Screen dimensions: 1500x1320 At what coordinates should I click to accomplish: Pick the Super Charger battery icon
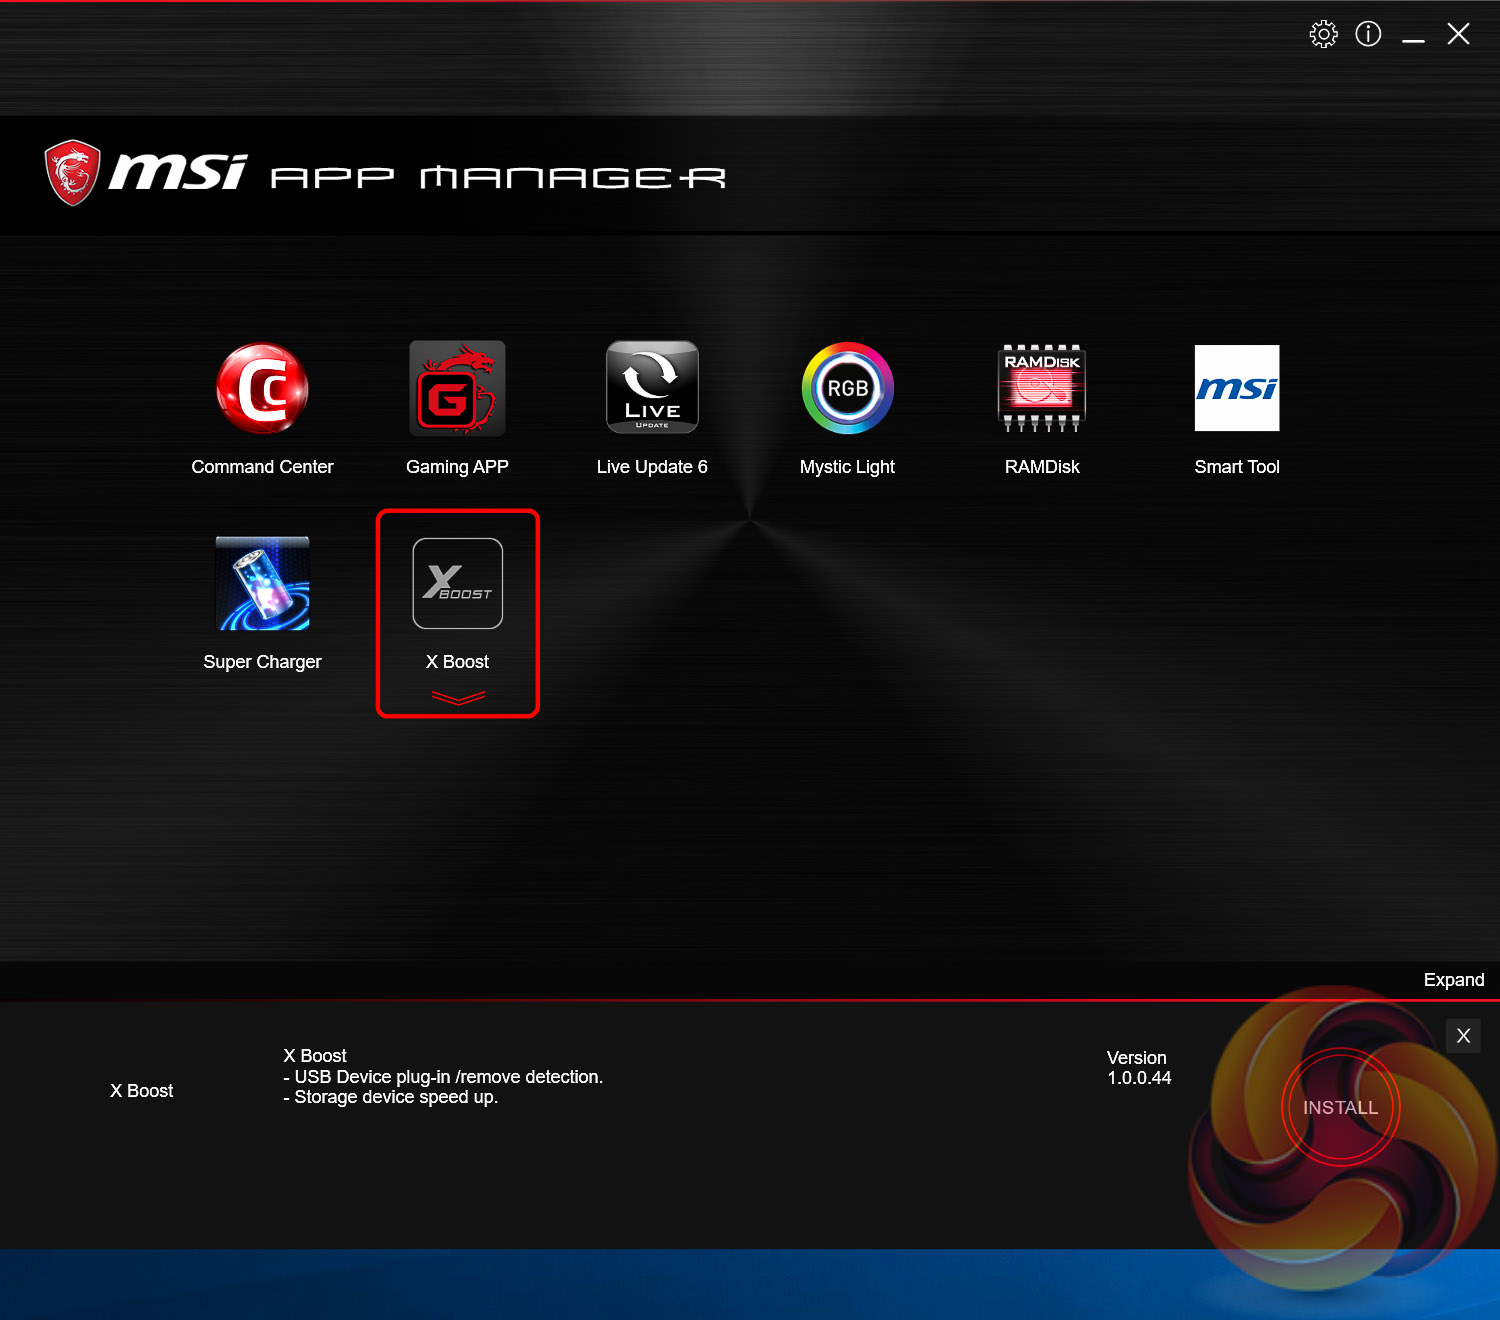pos(262,583)
